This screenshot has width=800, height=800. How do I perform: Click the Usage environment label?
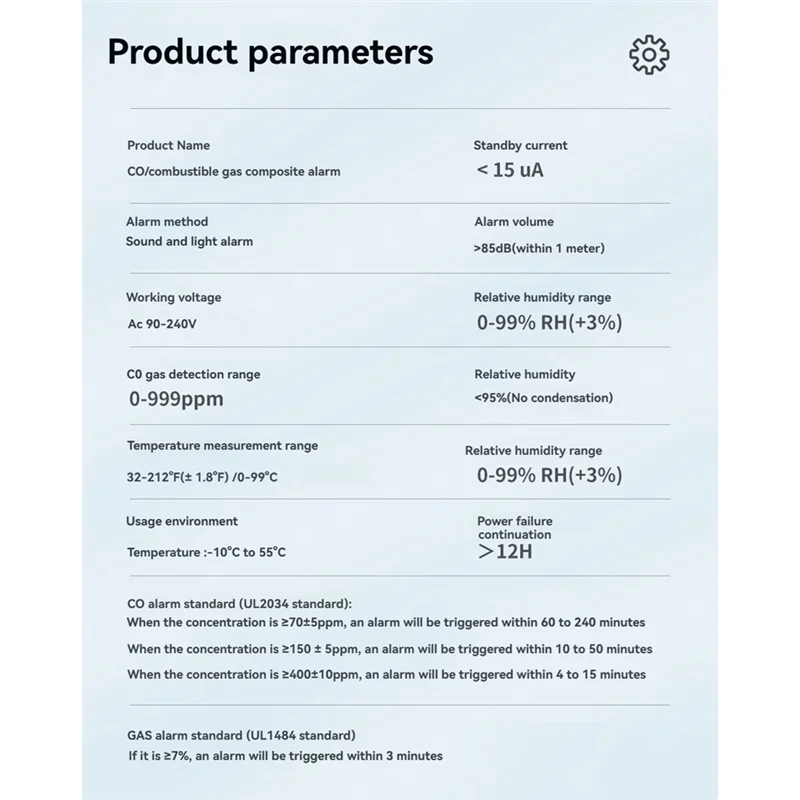pyautogui.click(x=182, y=522)
